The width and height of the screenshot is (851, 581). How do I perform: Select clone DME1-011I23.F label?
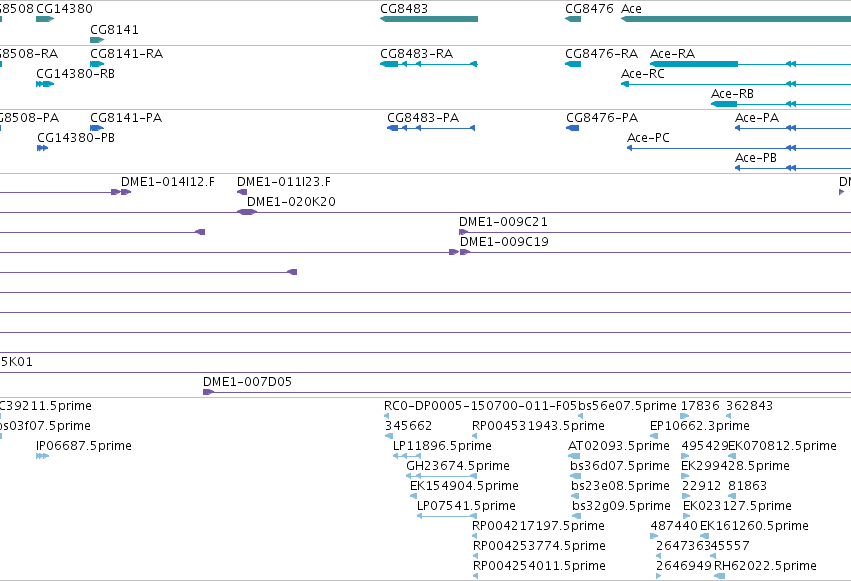(284, 182)
